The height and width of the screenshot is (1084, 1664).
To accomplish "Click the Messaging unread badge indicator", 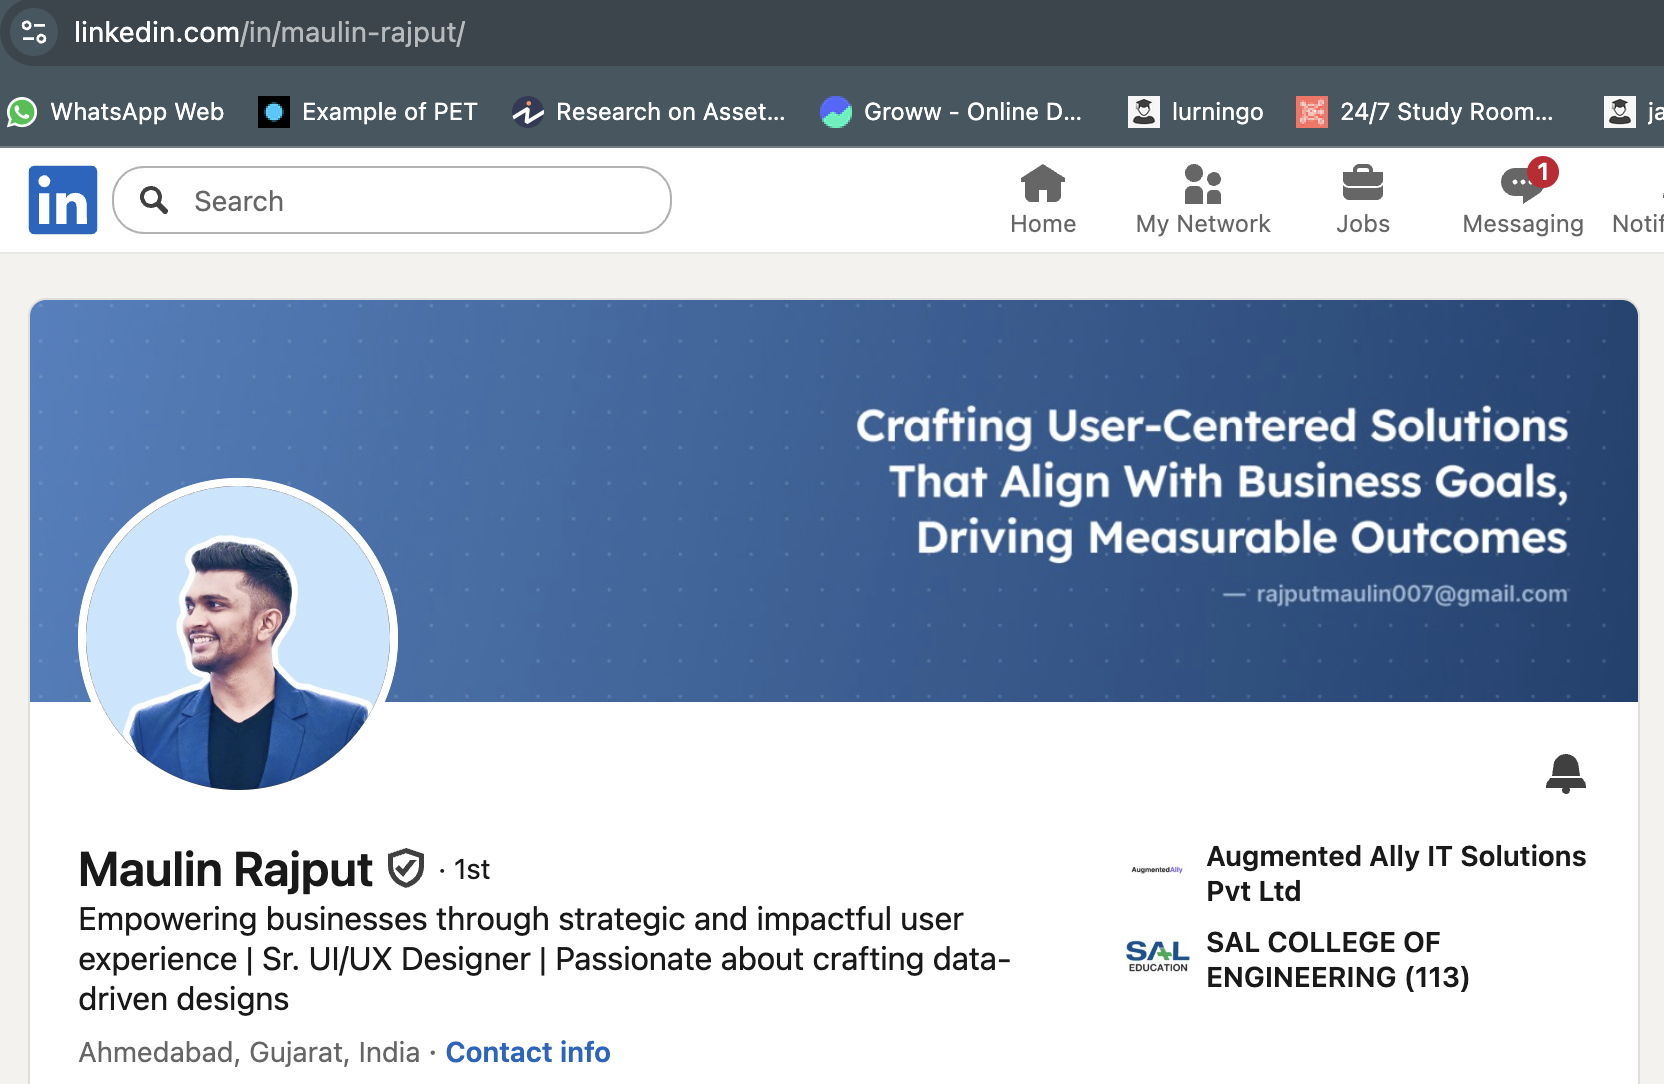I will coord(1543,172).
